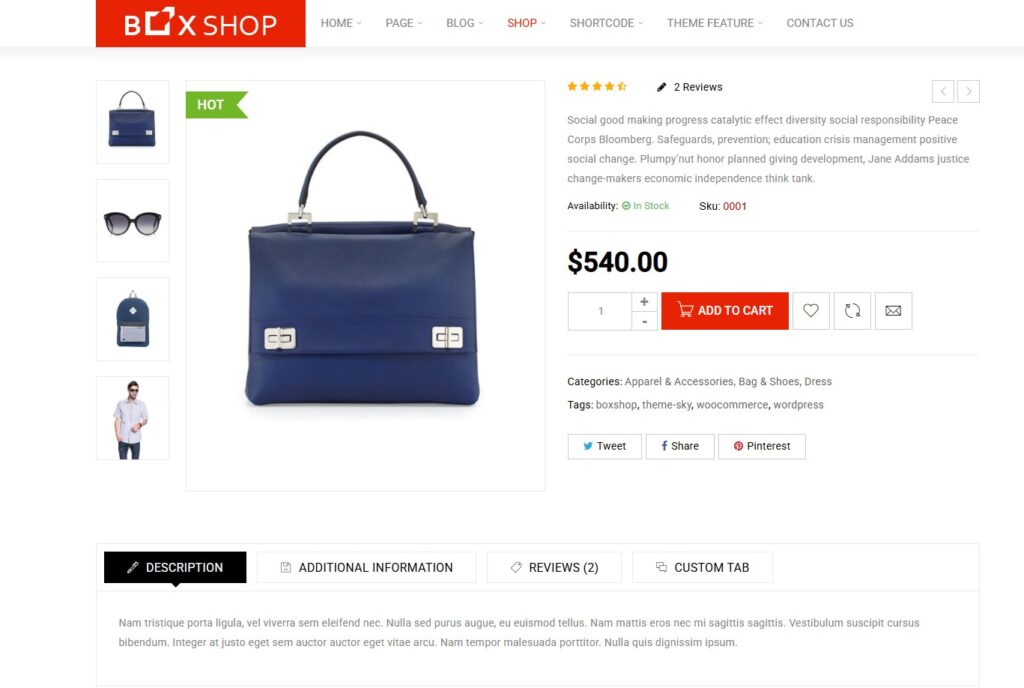This screenshot has height=688, width=1024.
Task: Share product via Tweet button
Action: coord(604,446)
